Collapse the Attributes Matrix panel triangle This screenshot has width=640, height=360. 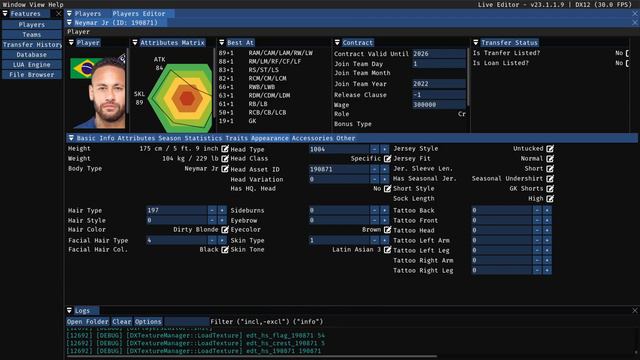(135, 42)
